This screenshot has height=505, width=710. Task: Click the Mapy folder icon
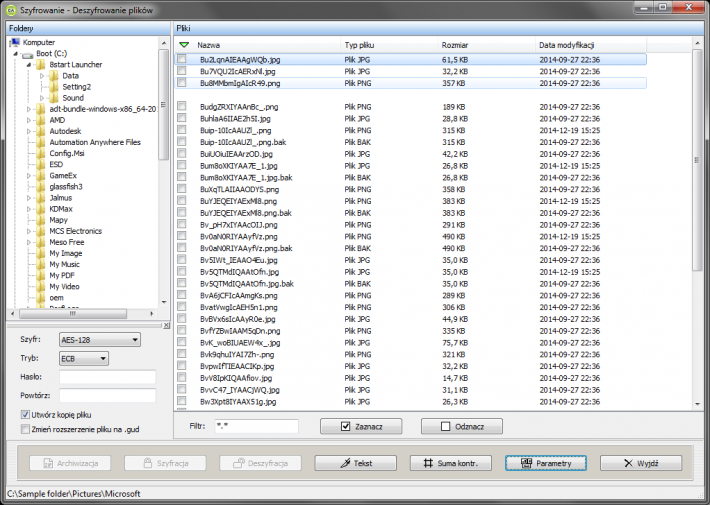click(41, 220)
